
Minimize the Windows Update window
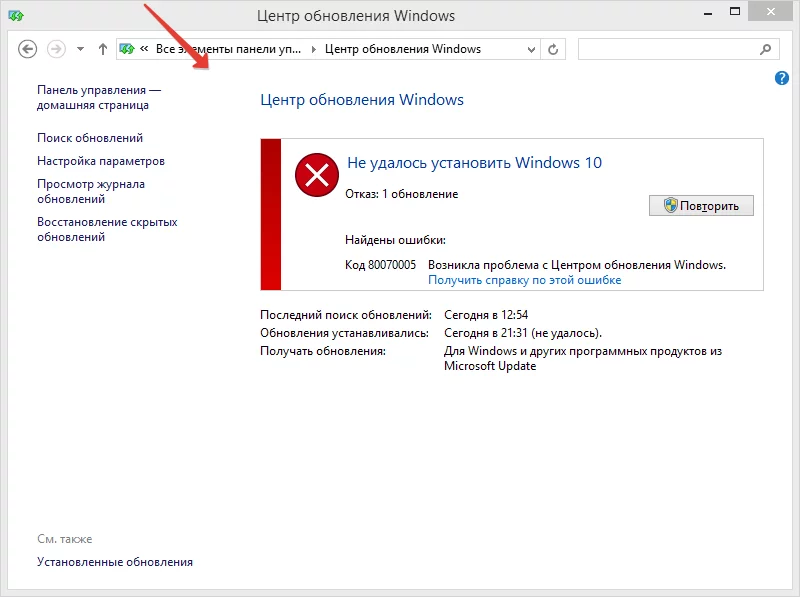tap(708, 12)
